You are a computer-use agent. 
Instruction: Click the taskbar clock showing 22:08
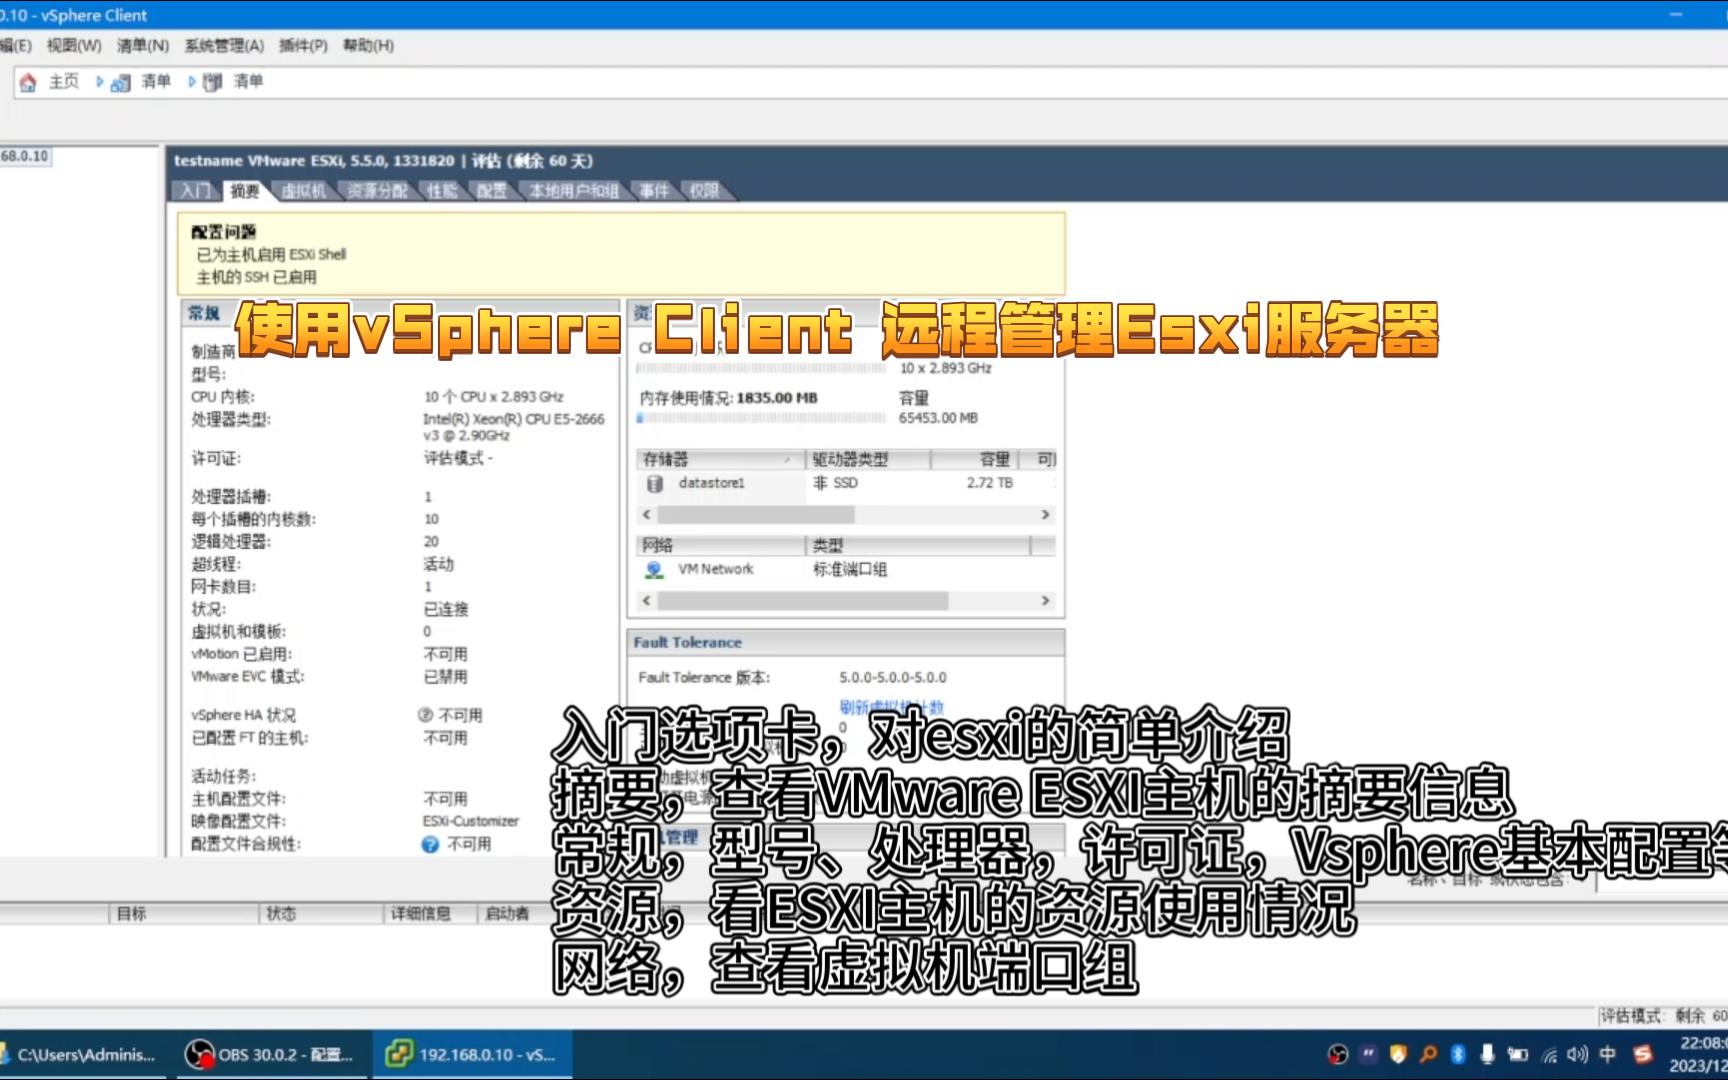(1698, 1055)
